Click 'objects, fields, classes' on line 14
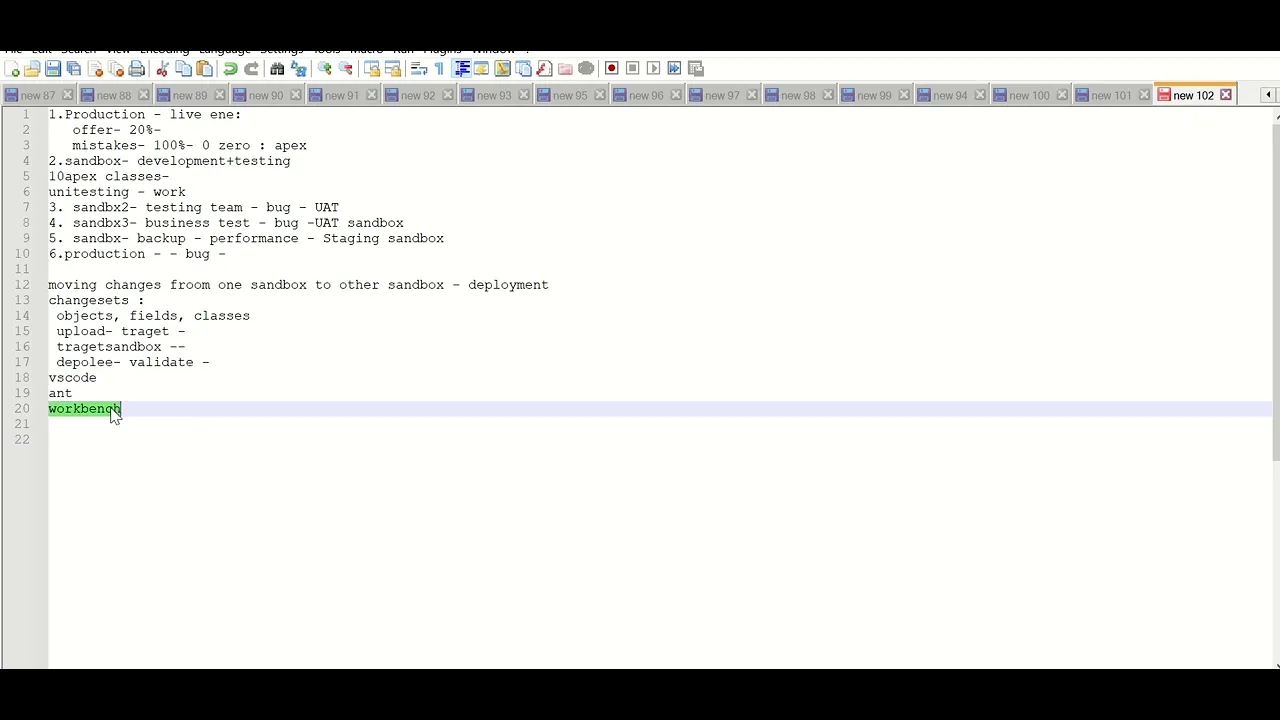The width and height of the screenshot is (1280, 720). (153, 316)
